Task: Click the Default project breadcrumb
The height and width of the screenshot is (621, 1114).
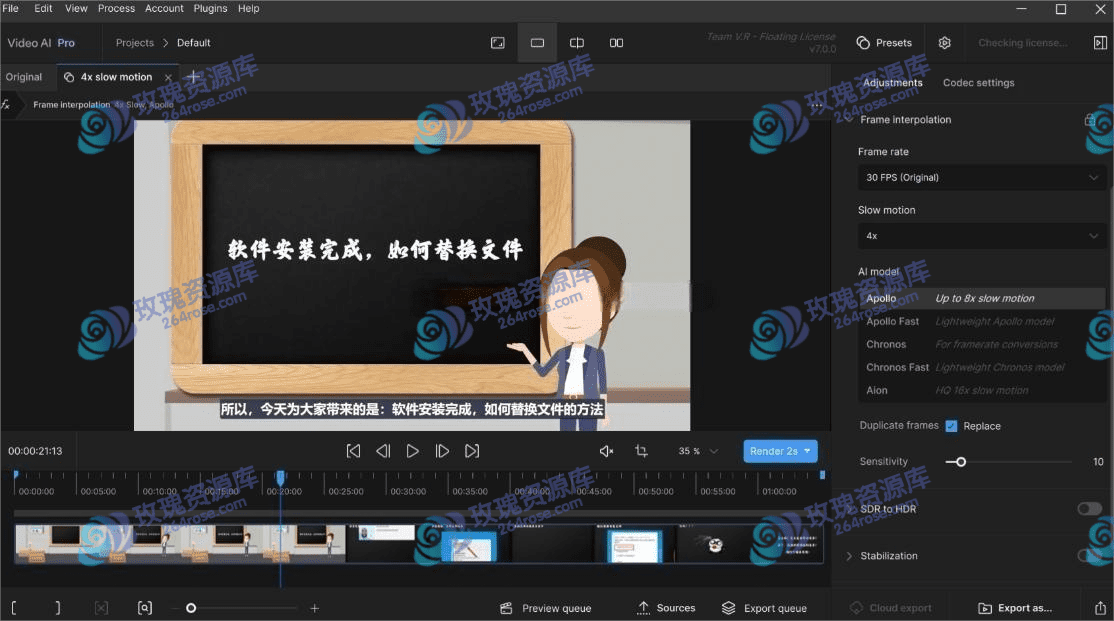Action: click(x=193, y=43)
